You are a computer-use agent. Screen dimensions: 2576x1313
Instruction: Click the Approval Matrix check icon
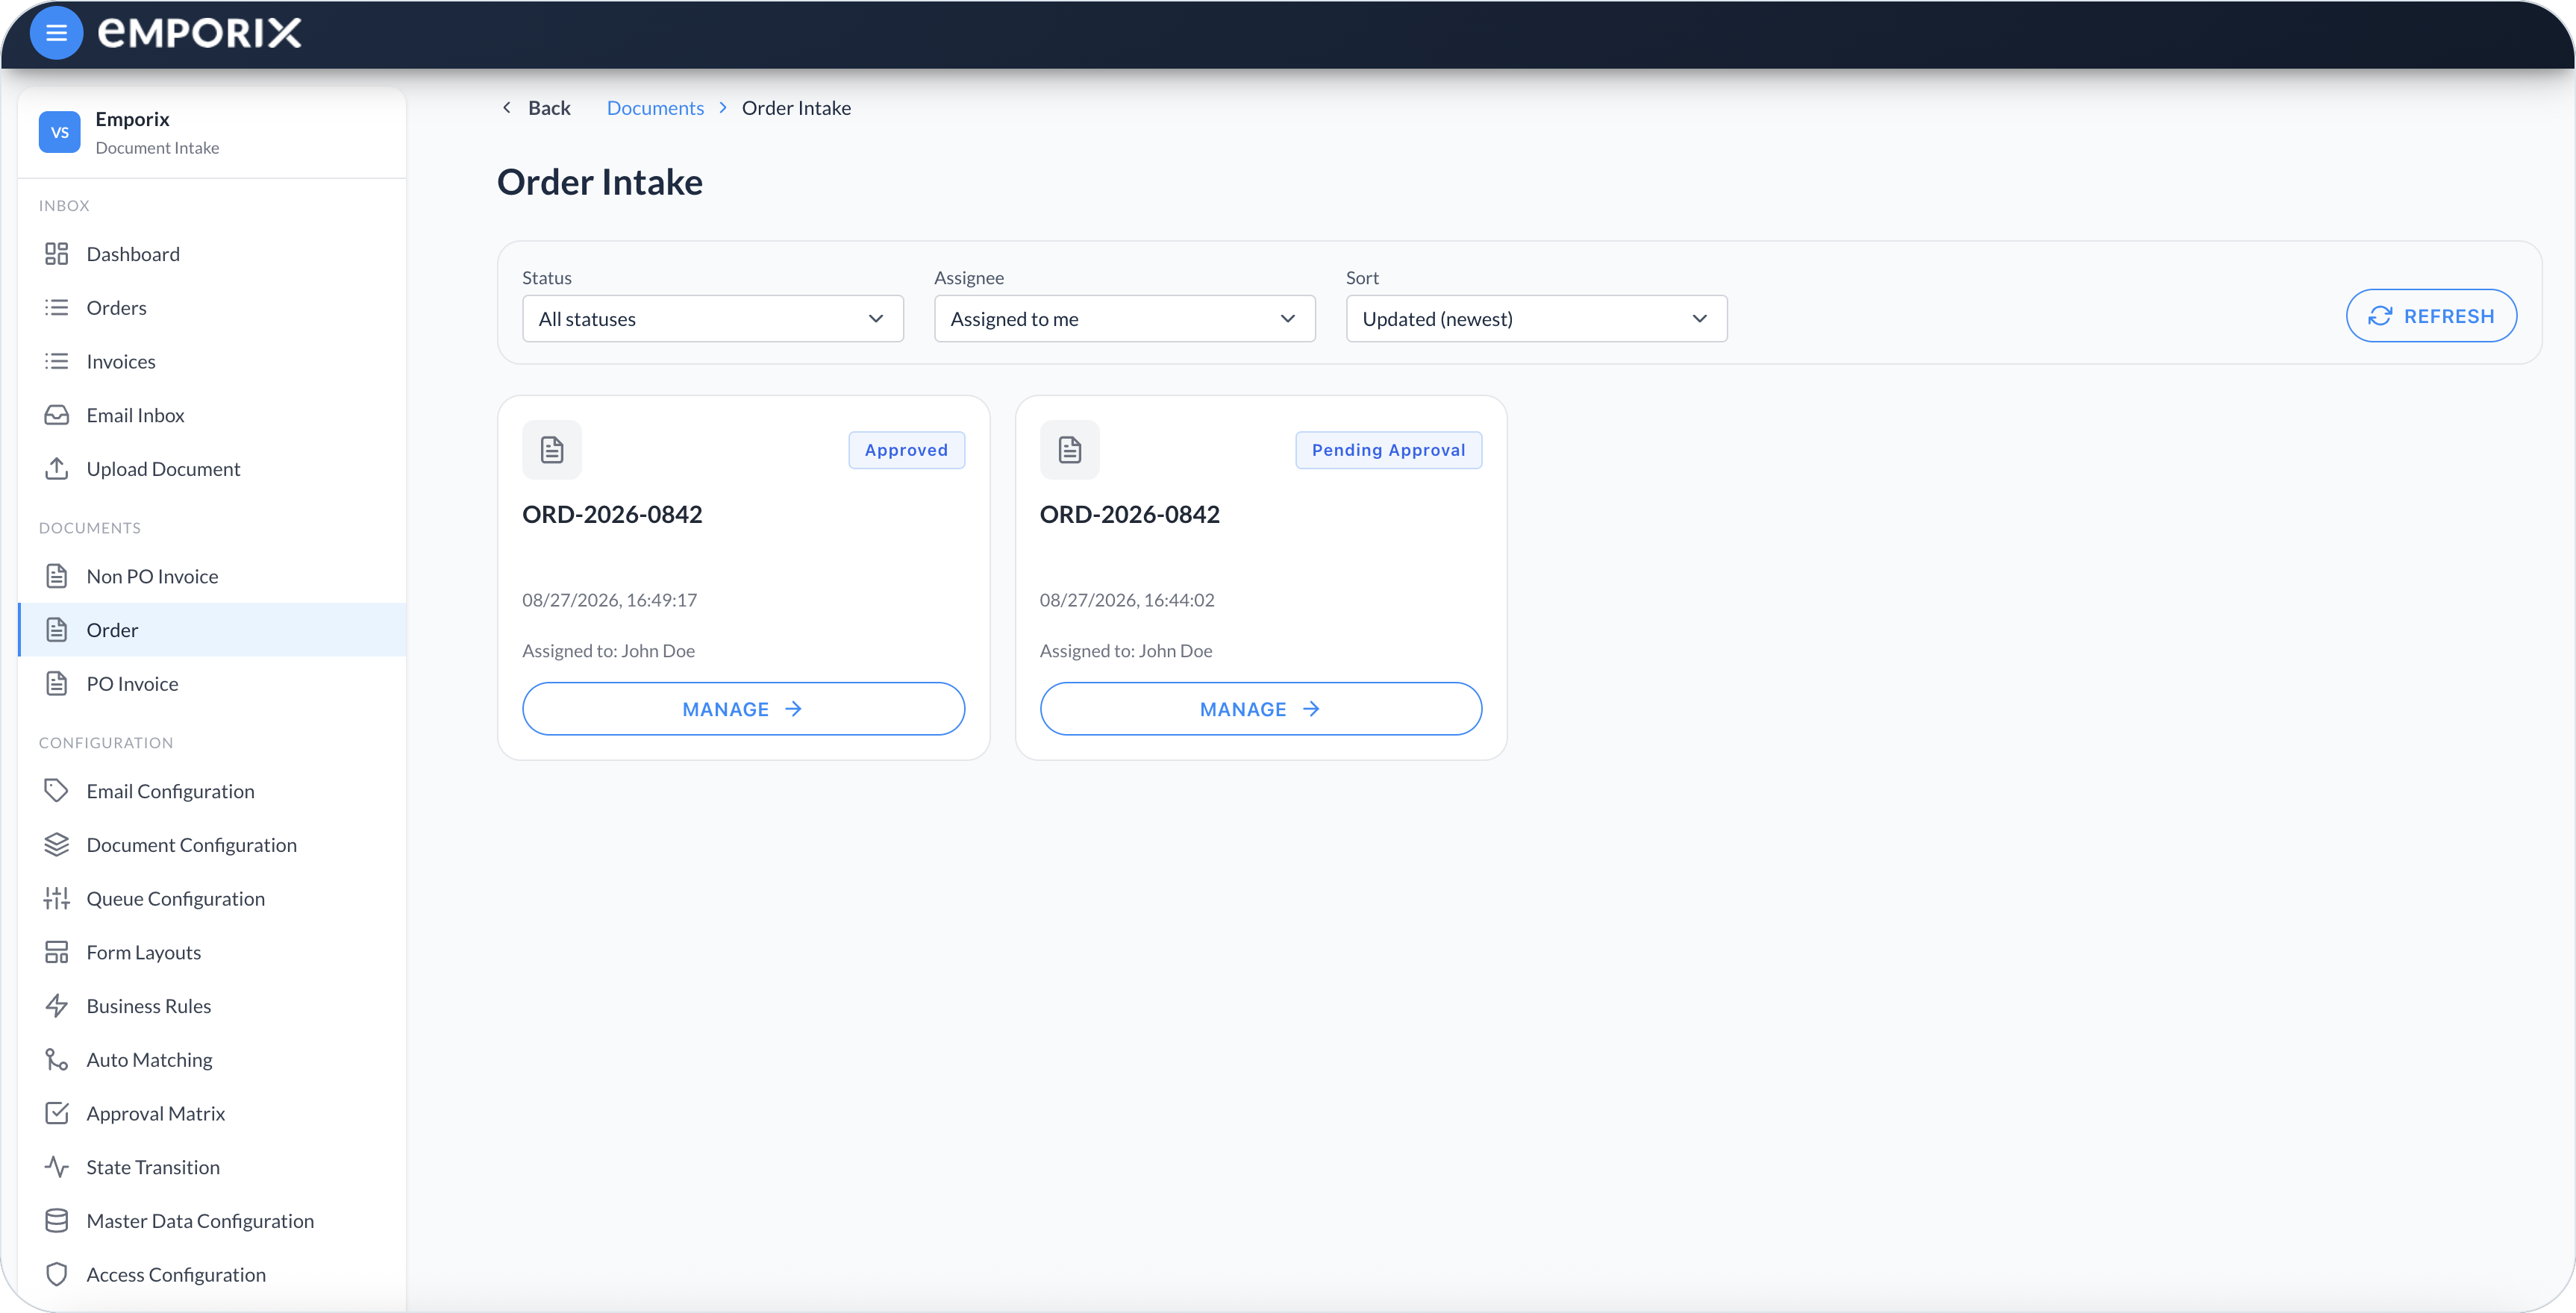point(57,1114)
